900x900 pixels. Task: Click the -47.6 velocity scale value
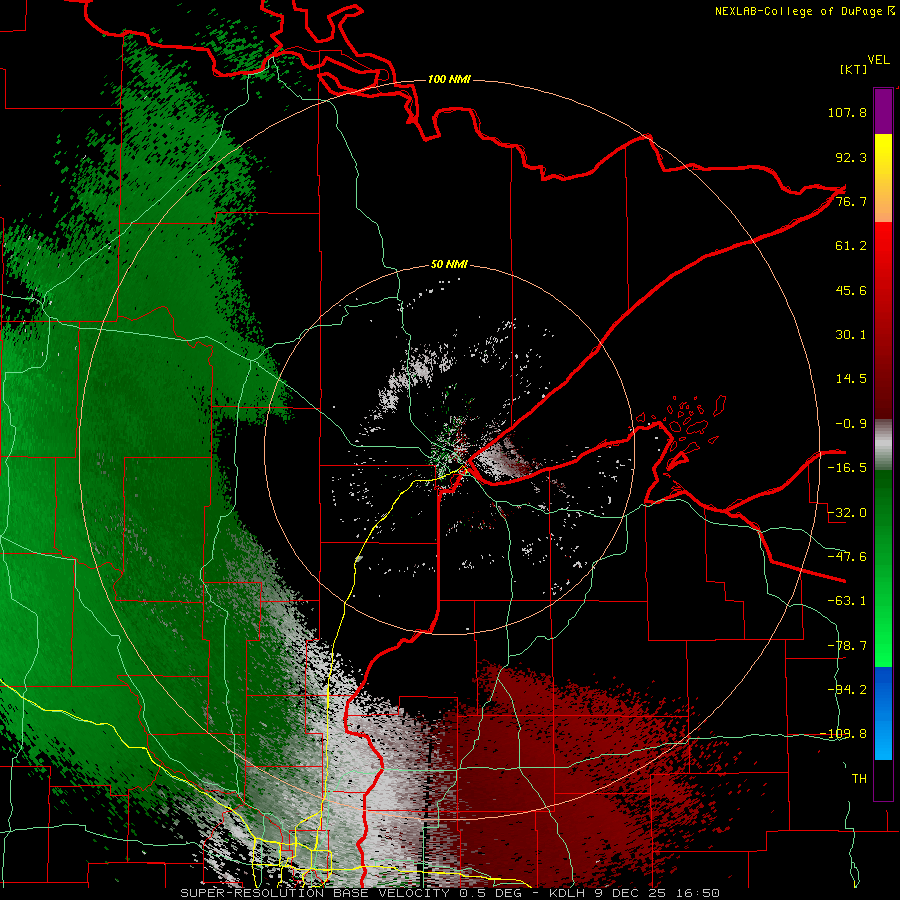pyautogui.click(x=847, y=557)
